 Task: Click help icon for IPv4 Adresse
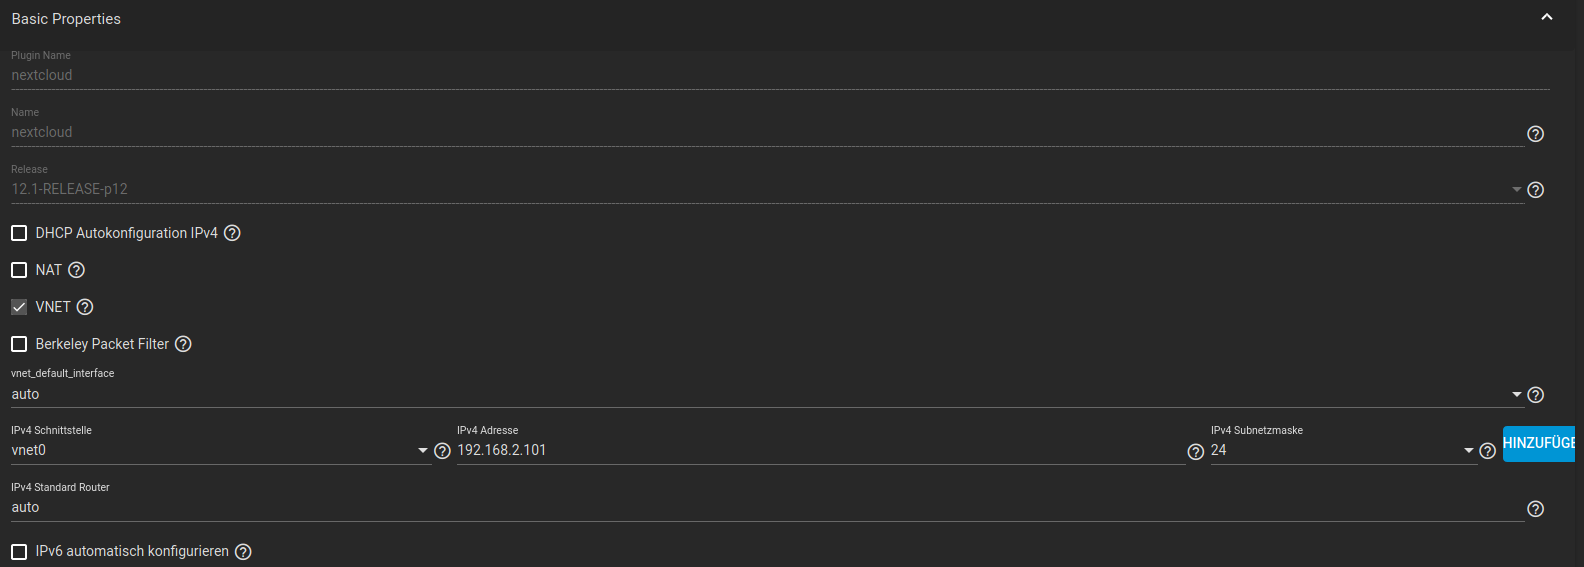pyautogui.click(x=1195, y=452)
